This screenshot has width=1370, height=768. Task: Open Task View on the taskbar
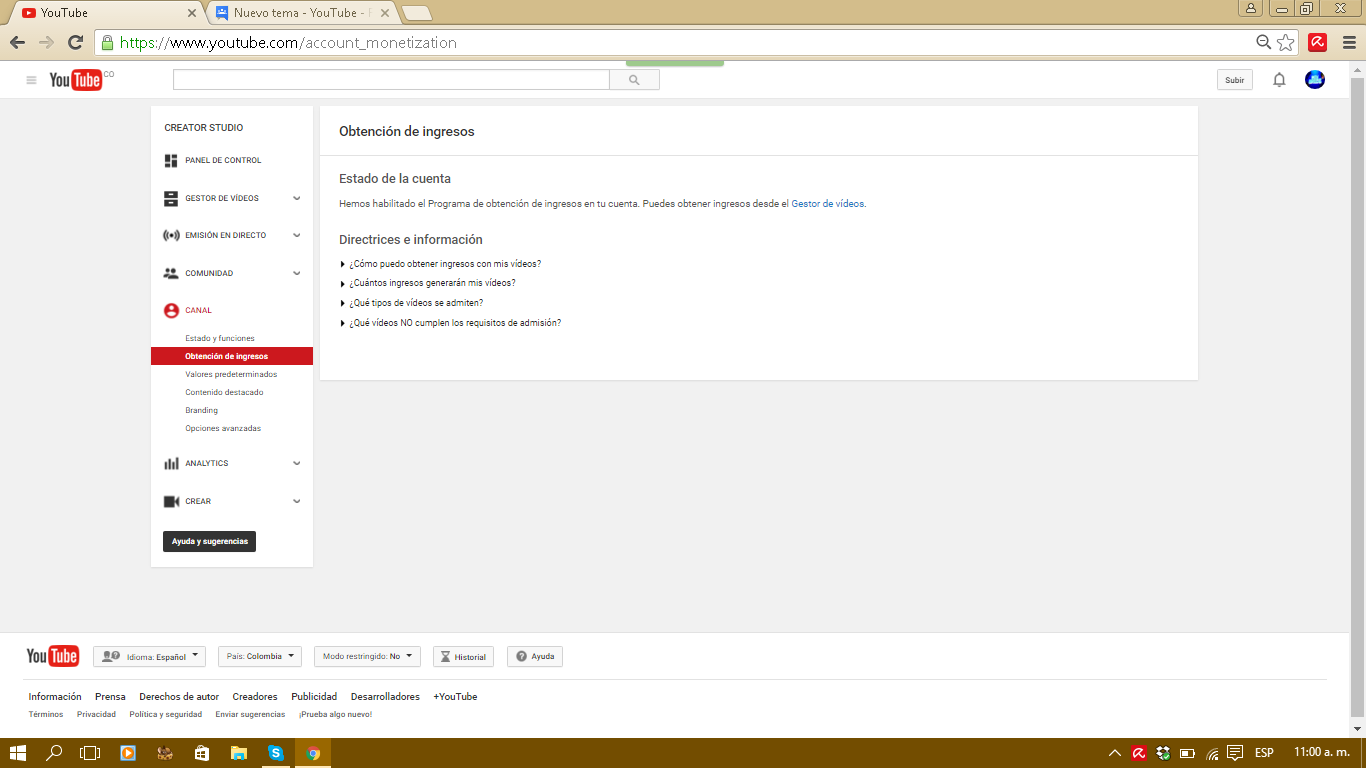pyautogui.click(x=91, y=753)
